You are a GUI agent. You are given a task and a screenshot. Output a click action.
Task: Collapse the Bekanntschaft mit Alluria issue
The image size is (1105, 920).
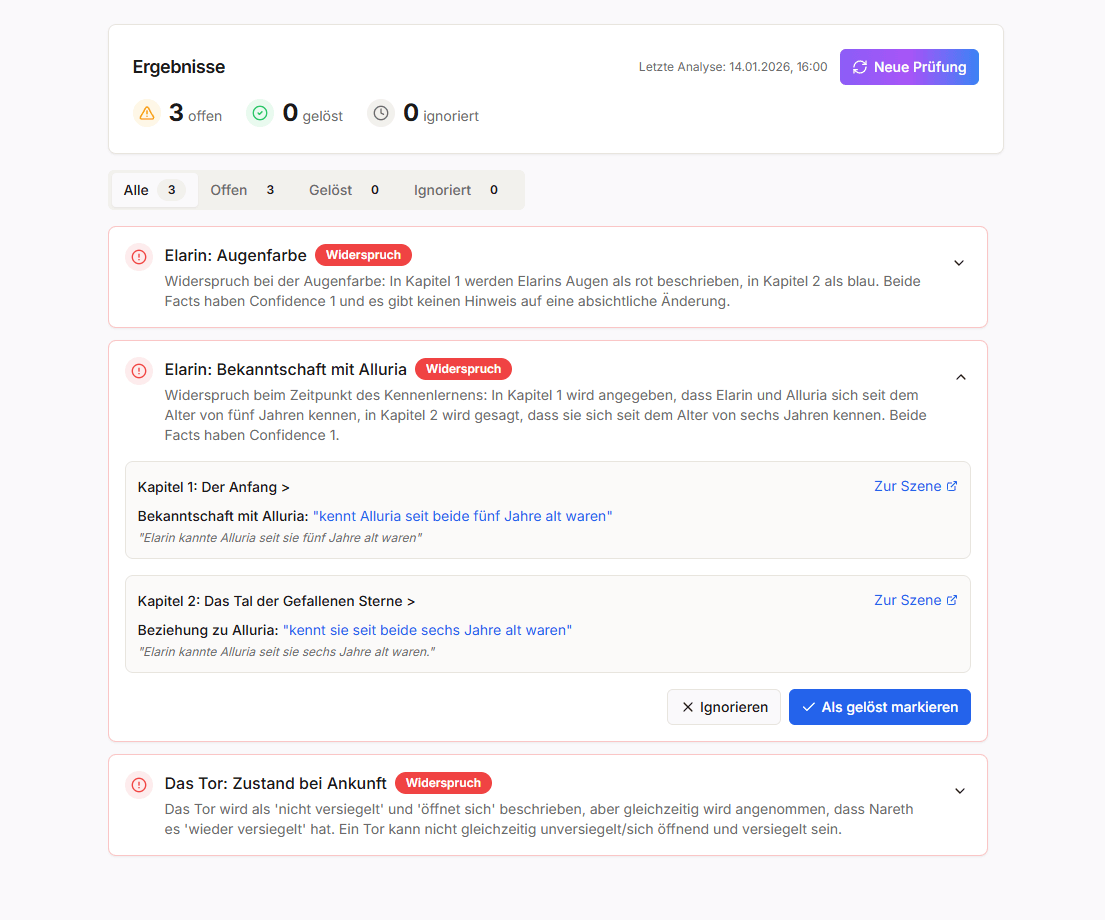pos(960,377)
